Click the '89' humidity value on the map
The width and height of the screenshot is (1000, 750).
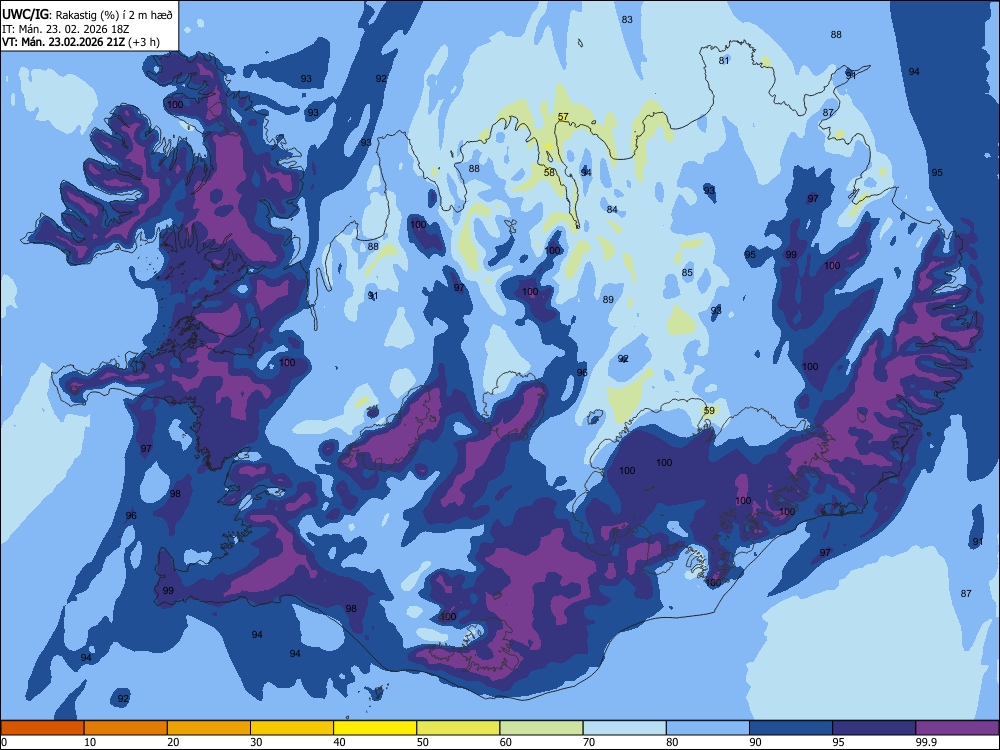tap(608, 299)
